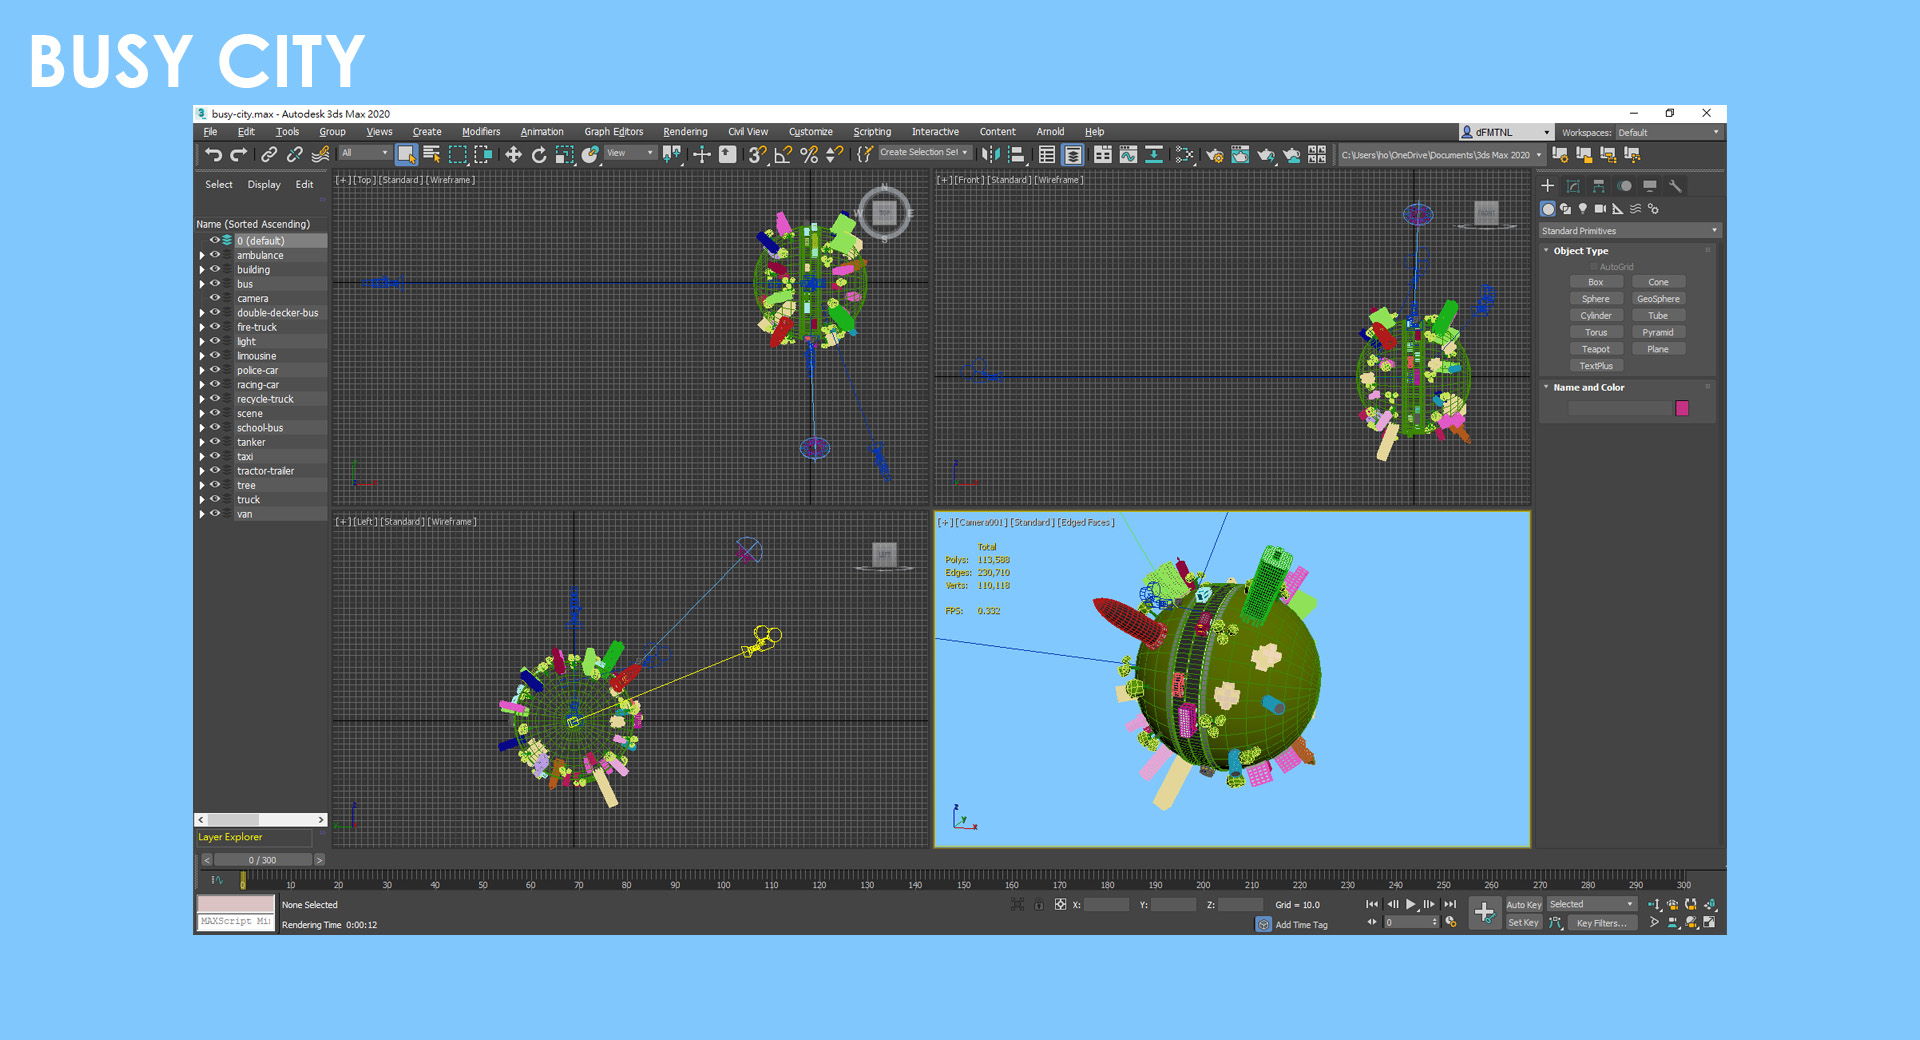Open the Rendering menu

[x=684, y=132]
